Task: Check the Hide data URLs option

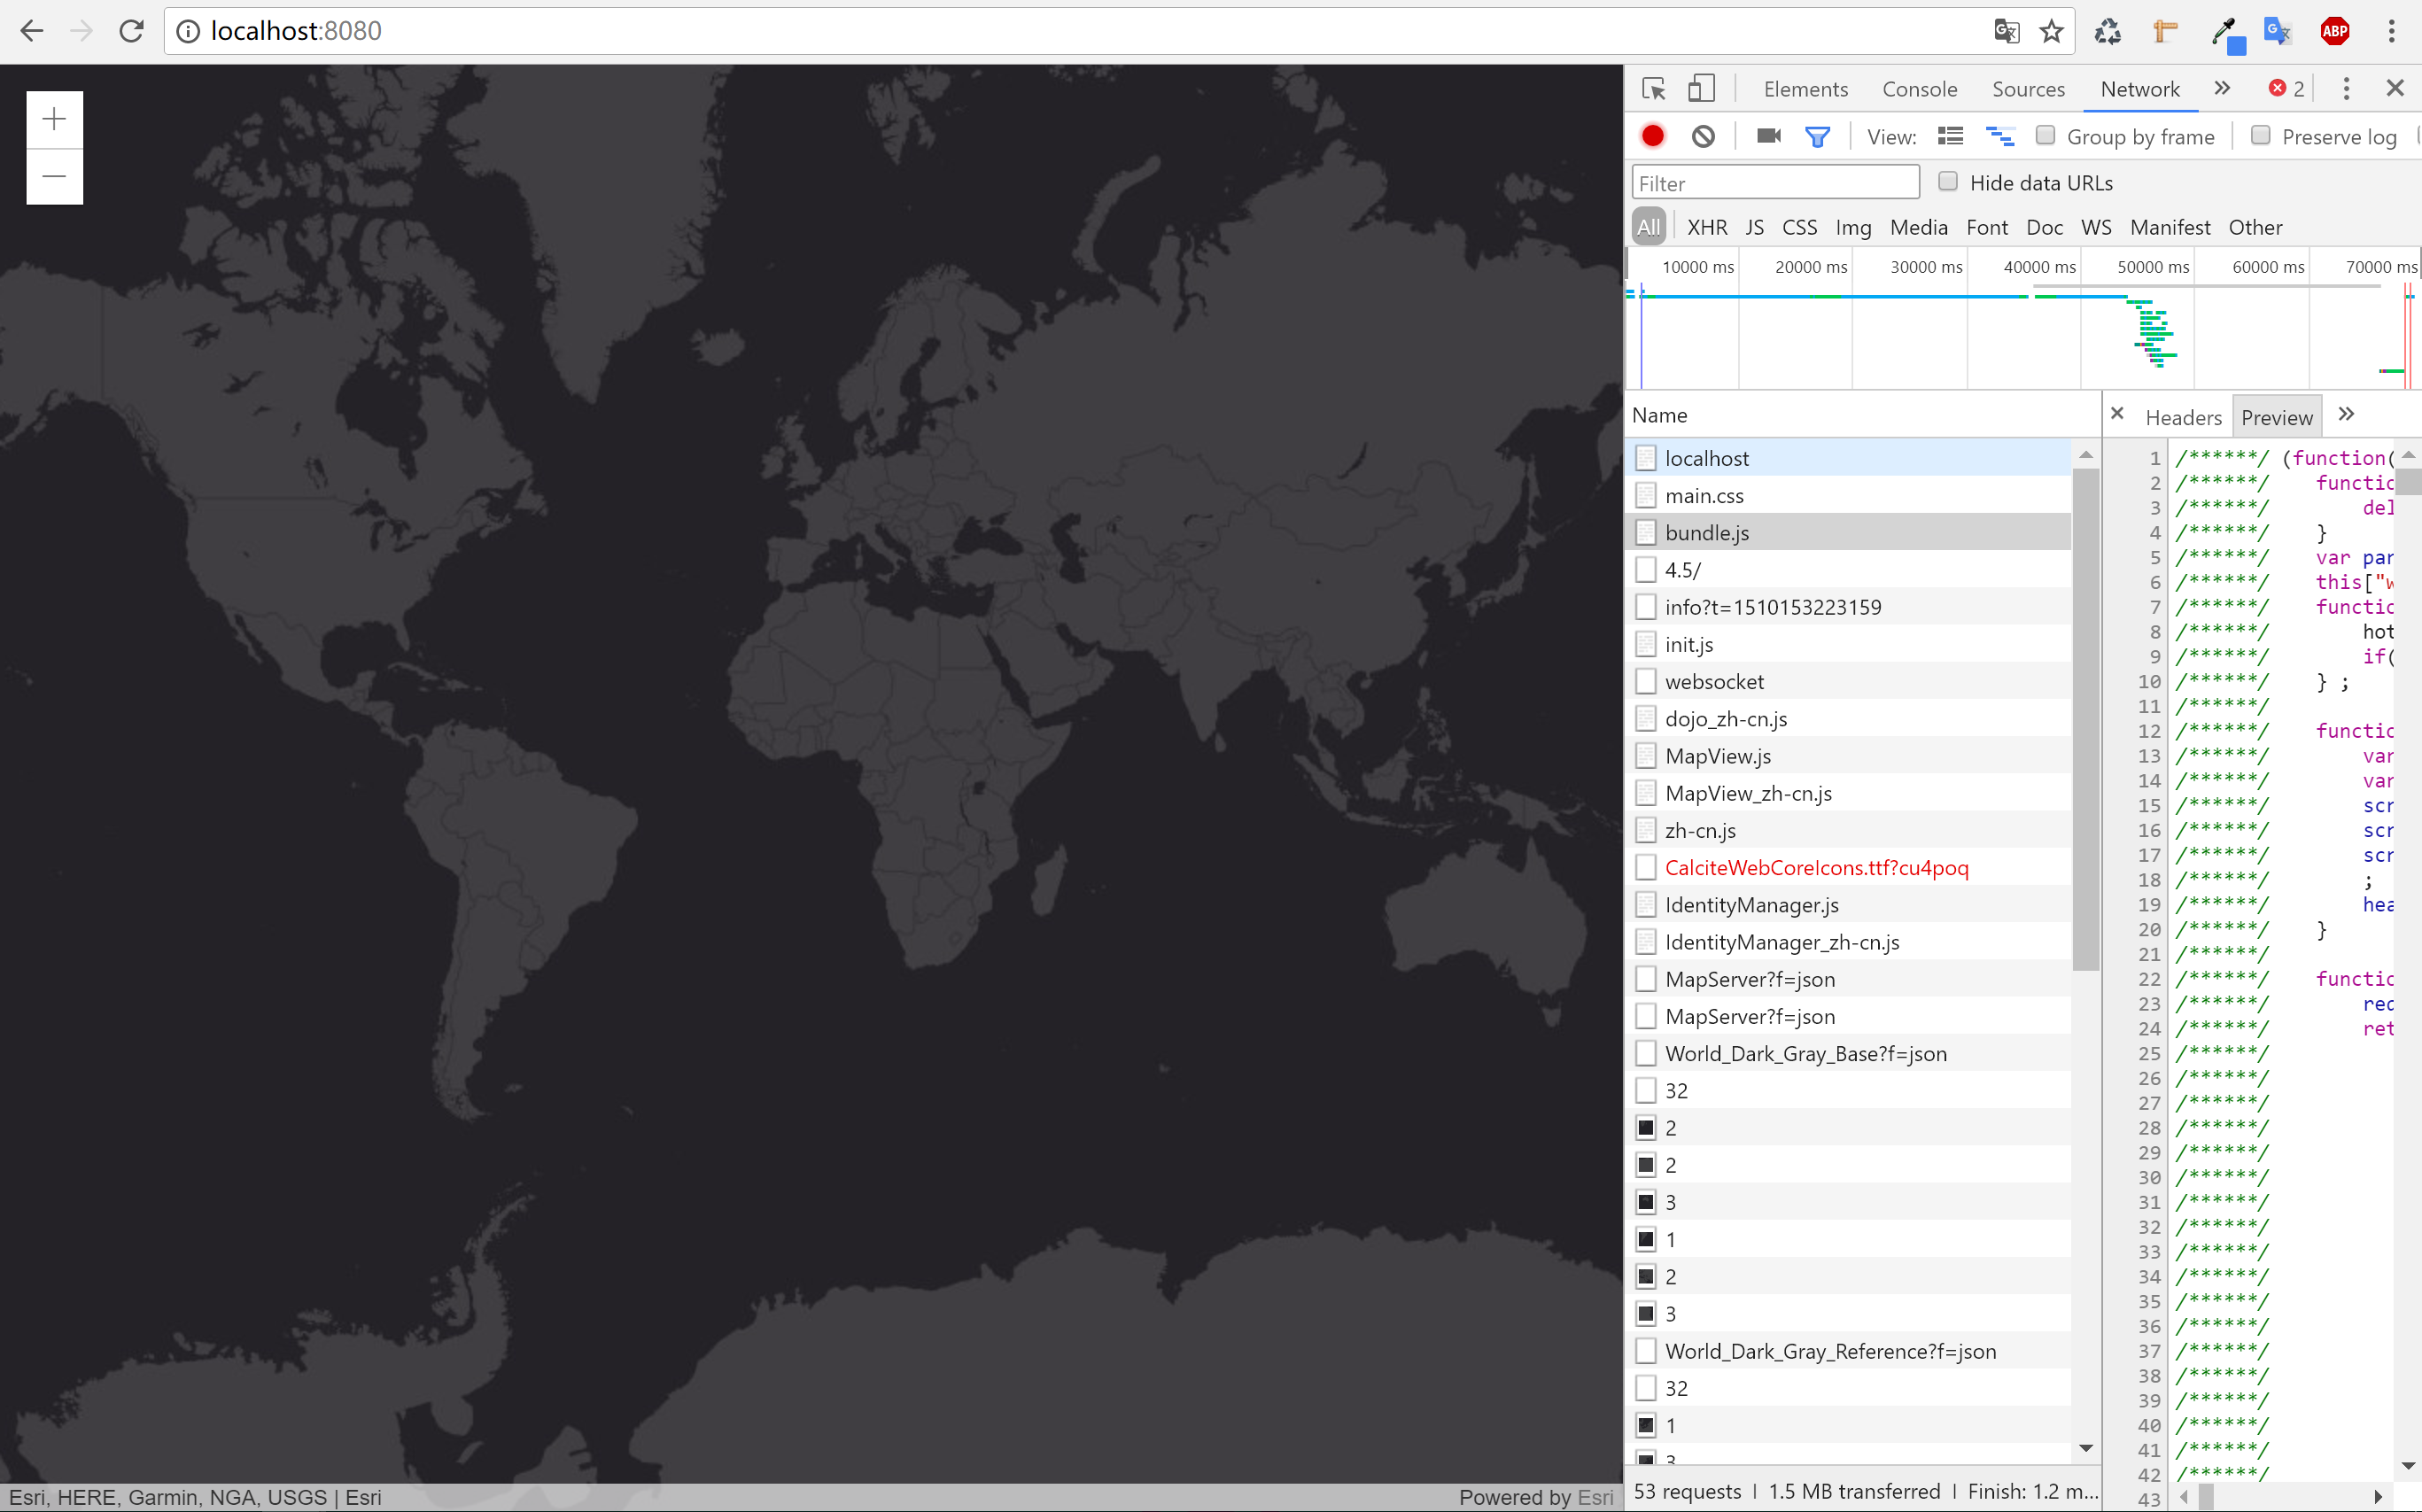Action: click(1947, 181)
